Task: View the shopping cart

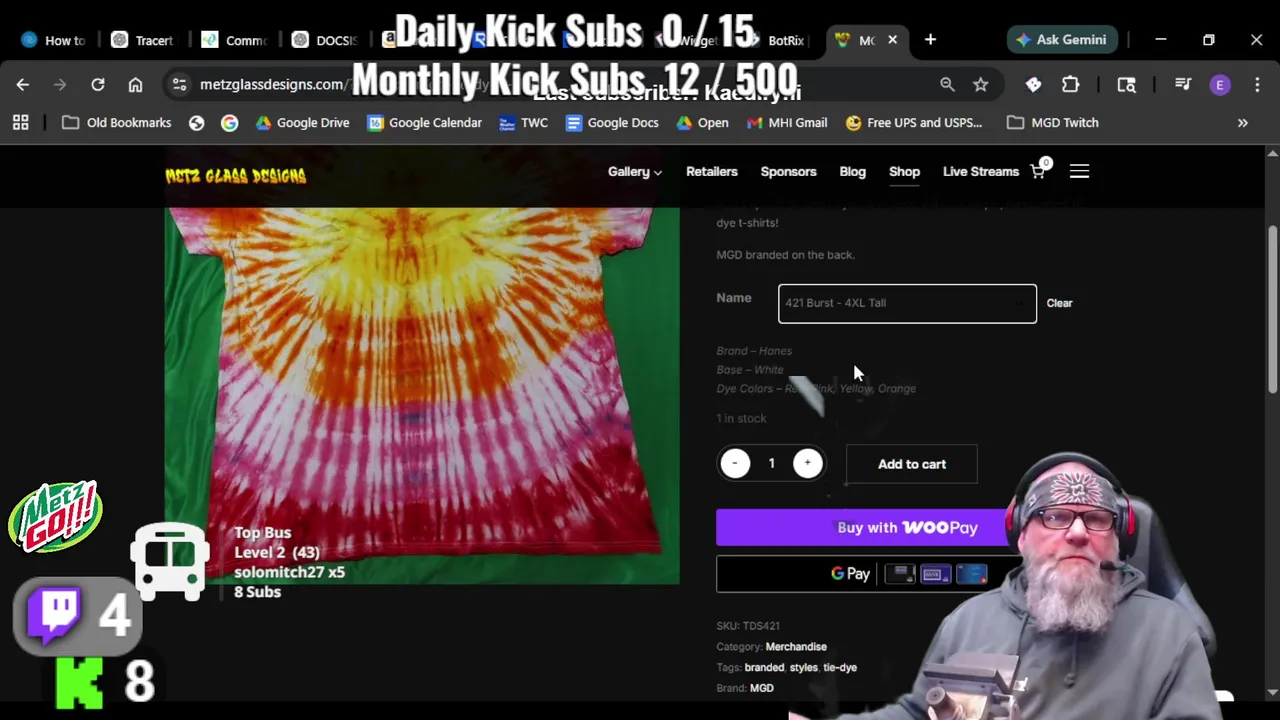Action: click(x=1038, y=171)
